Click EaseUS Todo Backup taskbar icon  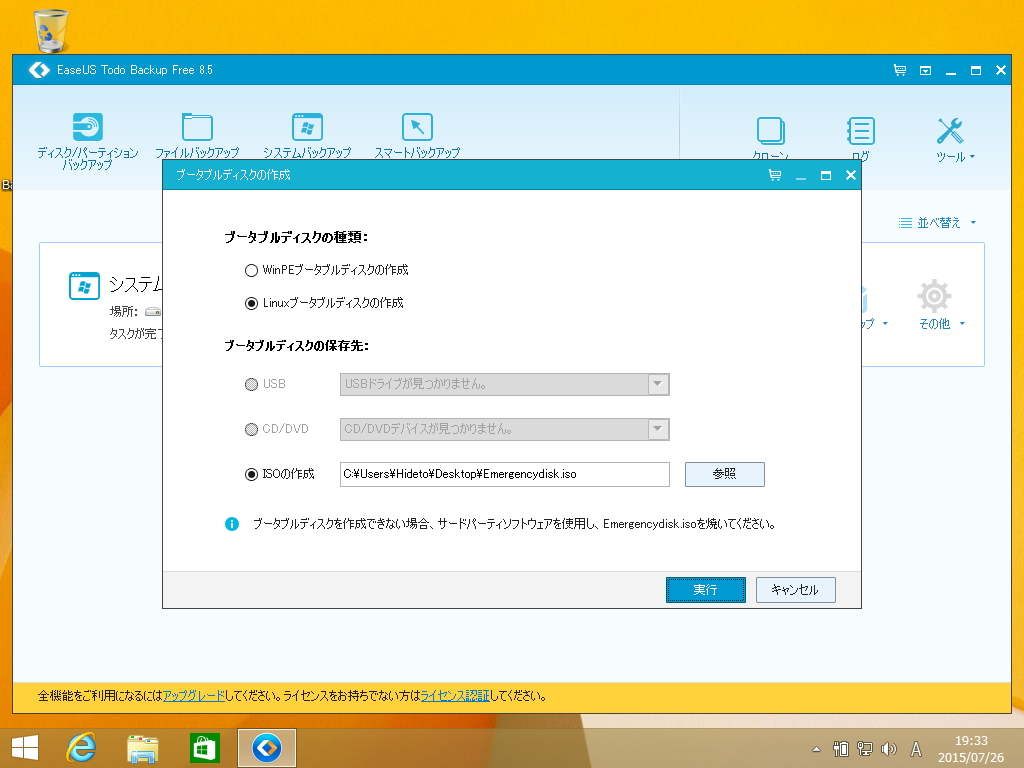pos(266,748)
